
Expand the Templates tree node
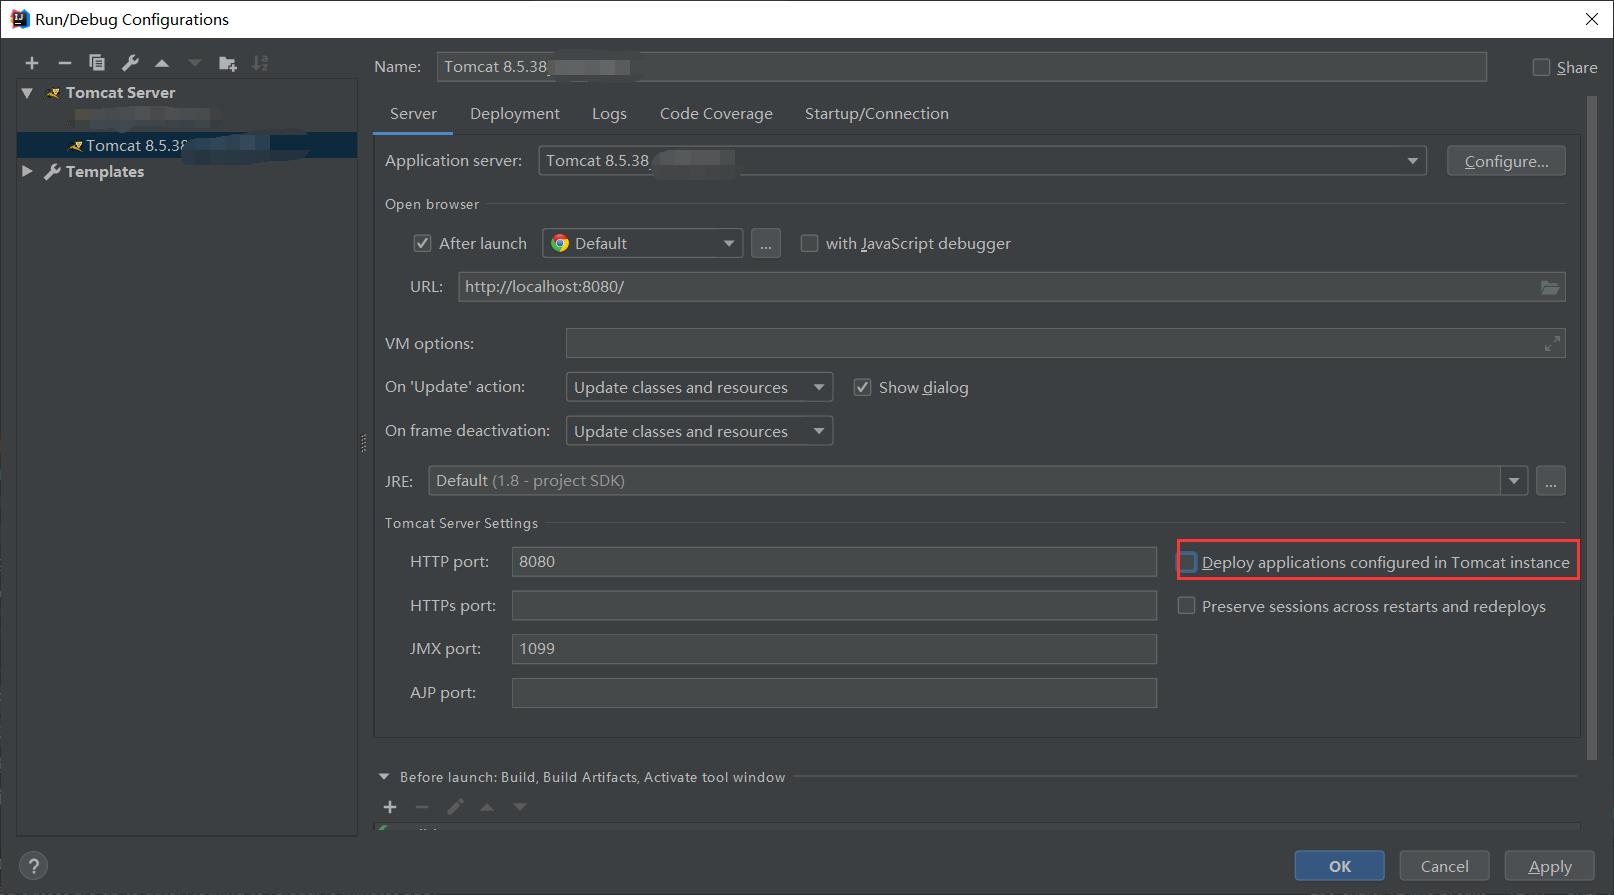point(27,172)
